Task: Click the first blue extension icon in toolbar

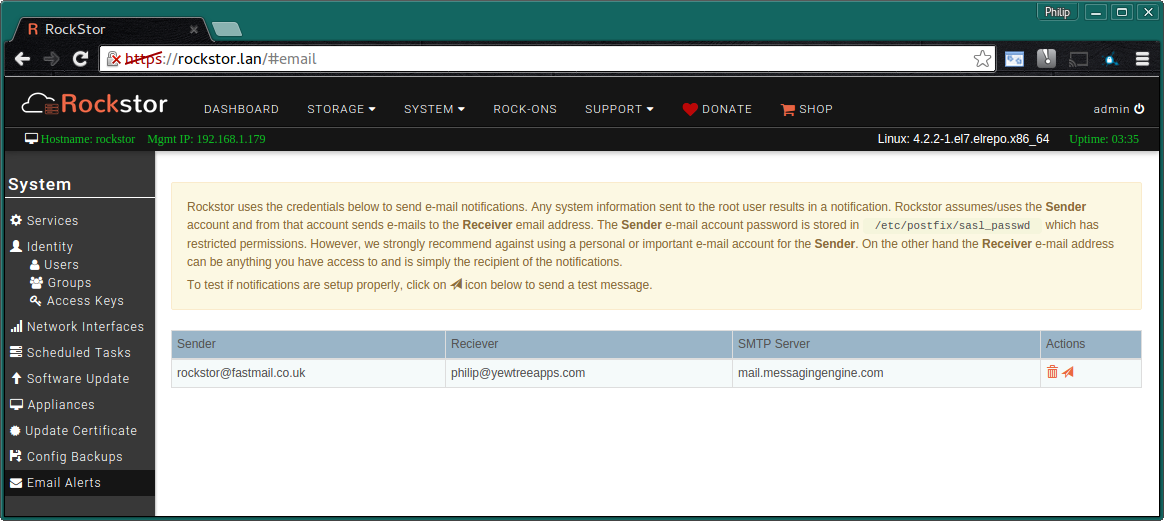Action: pos(1014,59)
